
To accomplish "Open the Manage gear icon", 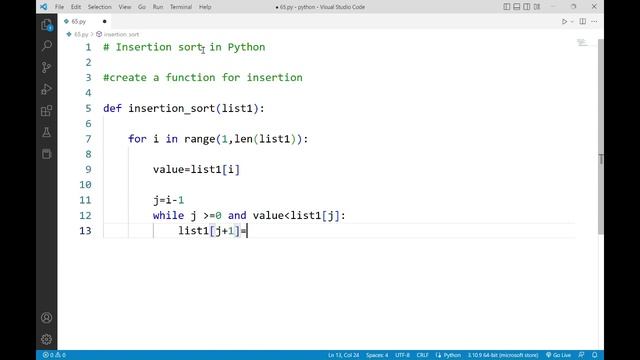I will coord(47,339).
